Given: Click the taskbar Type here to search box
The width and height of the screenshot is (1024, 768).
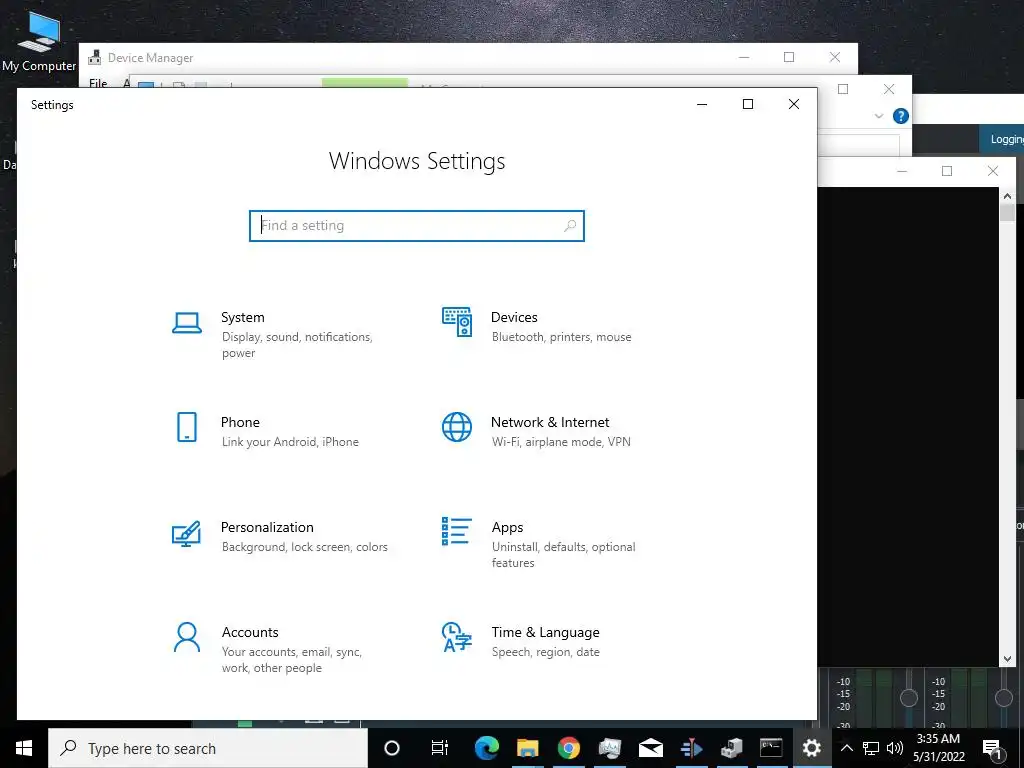Looking at the screenshot, I should (x=208, y=748).
